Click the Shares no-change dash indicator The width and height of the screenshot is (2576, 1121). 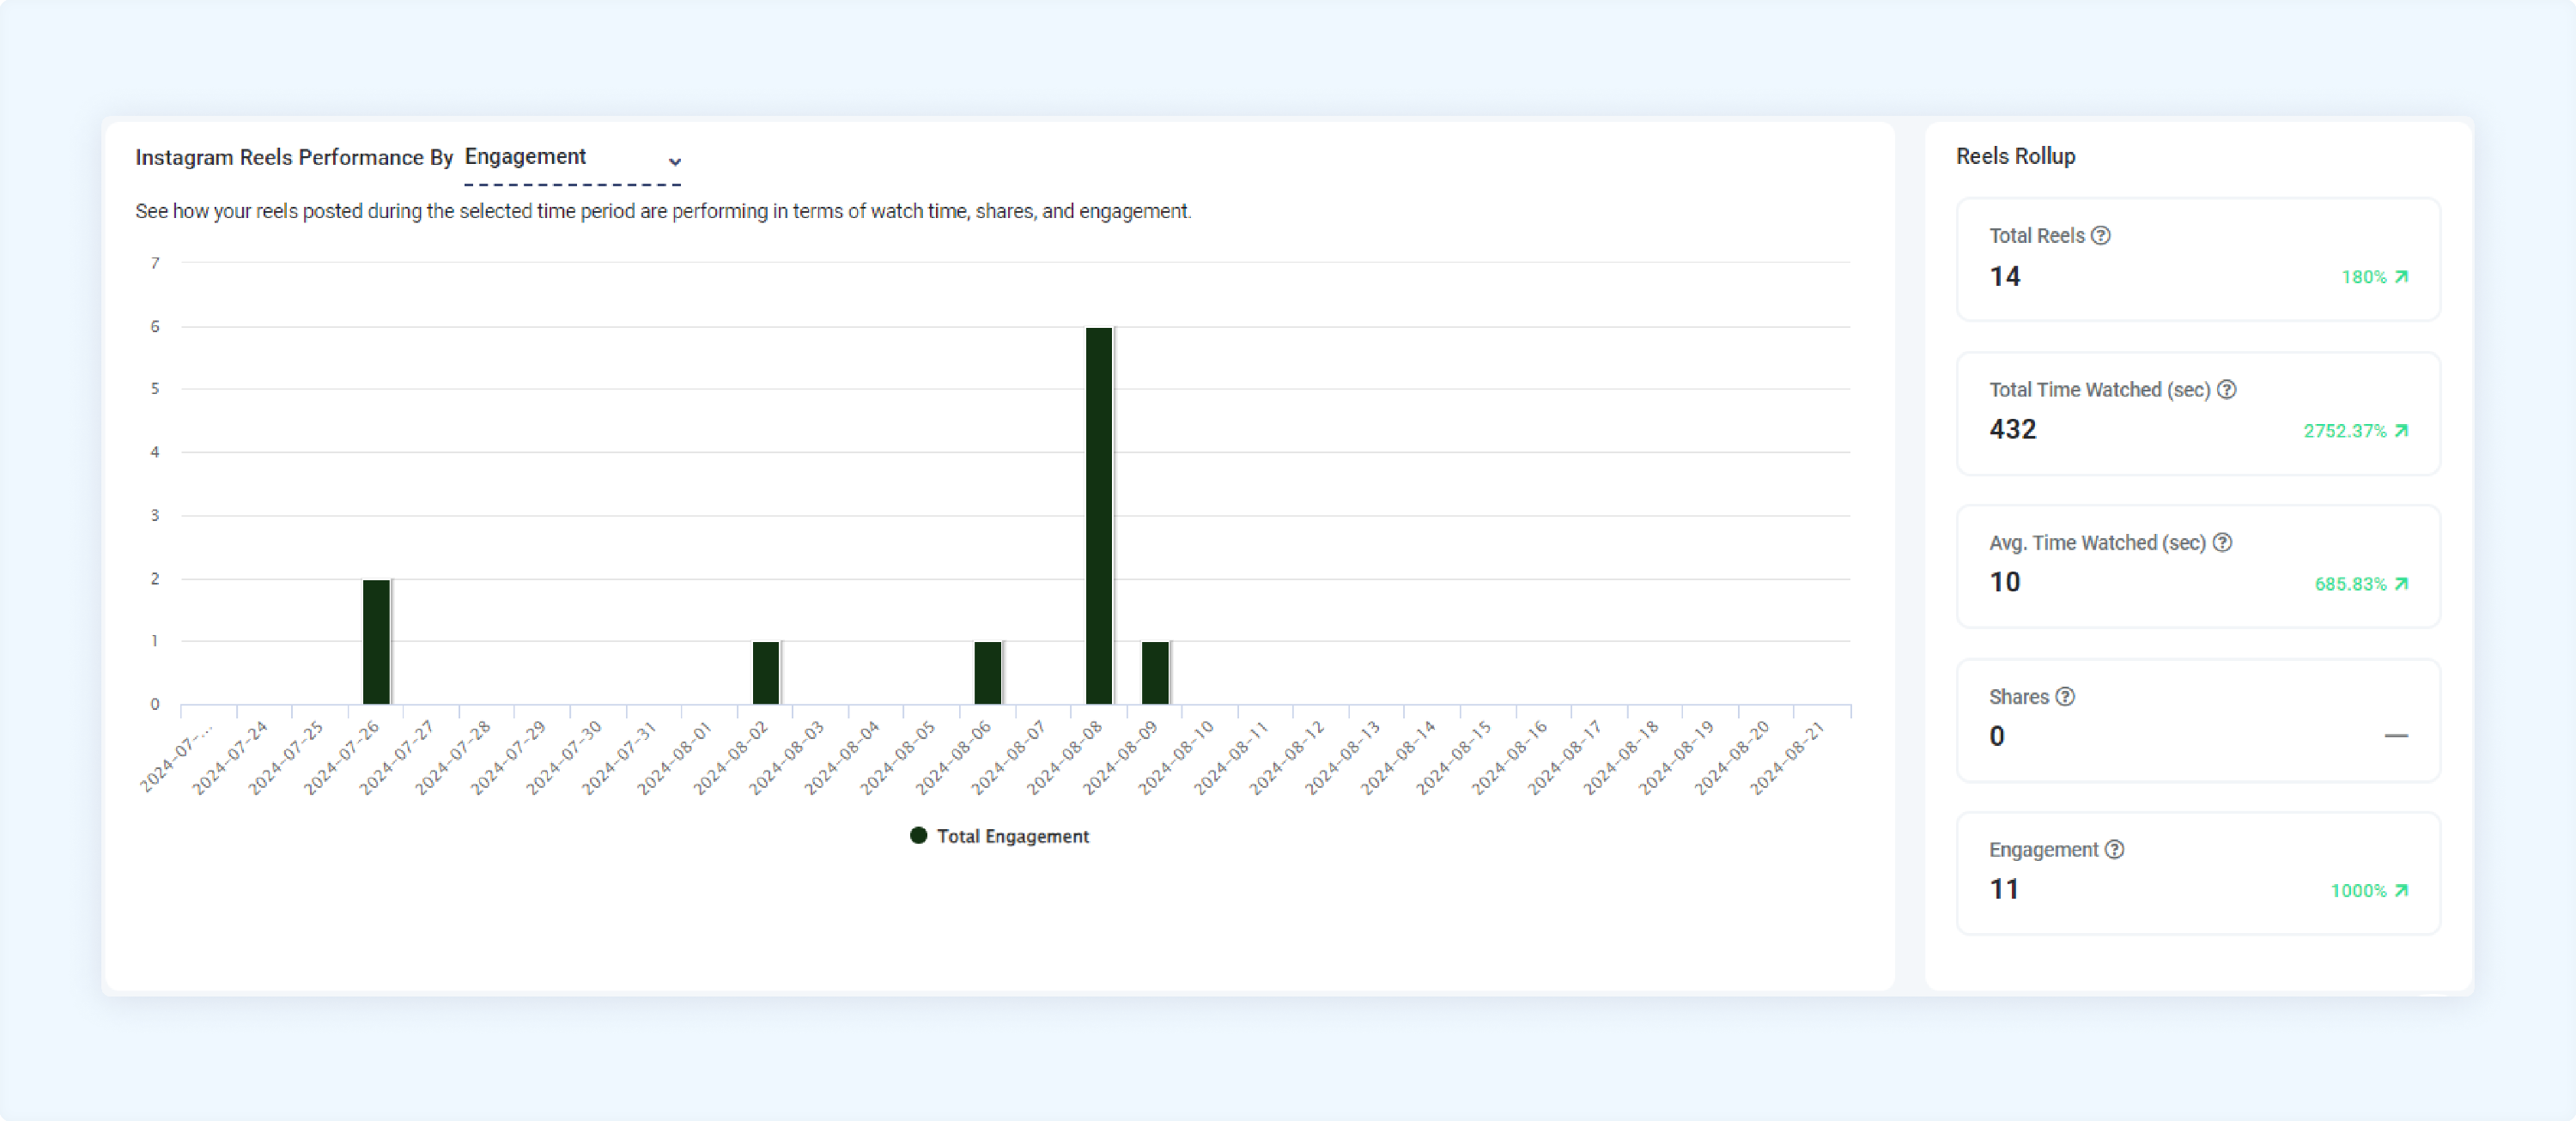point(2396,737)
